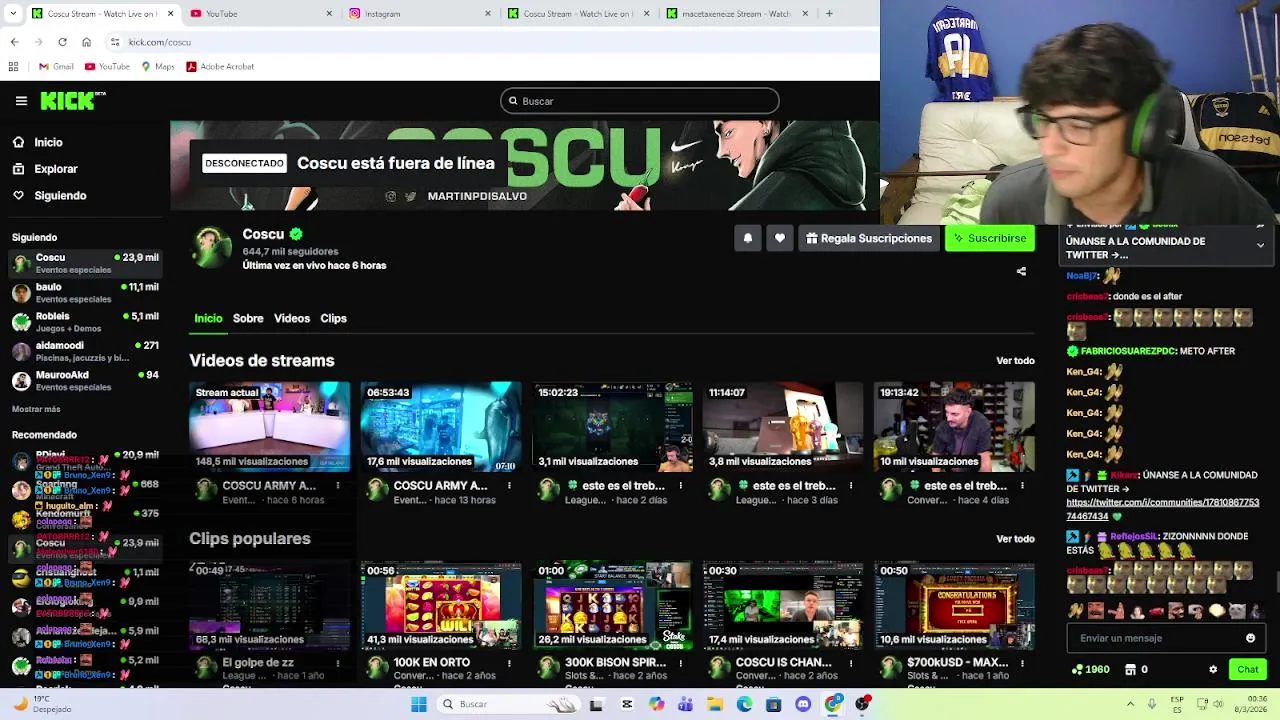1280x720 pixels.
Task: Switch to the YouTube browser tab
Action: click(260, 13)
